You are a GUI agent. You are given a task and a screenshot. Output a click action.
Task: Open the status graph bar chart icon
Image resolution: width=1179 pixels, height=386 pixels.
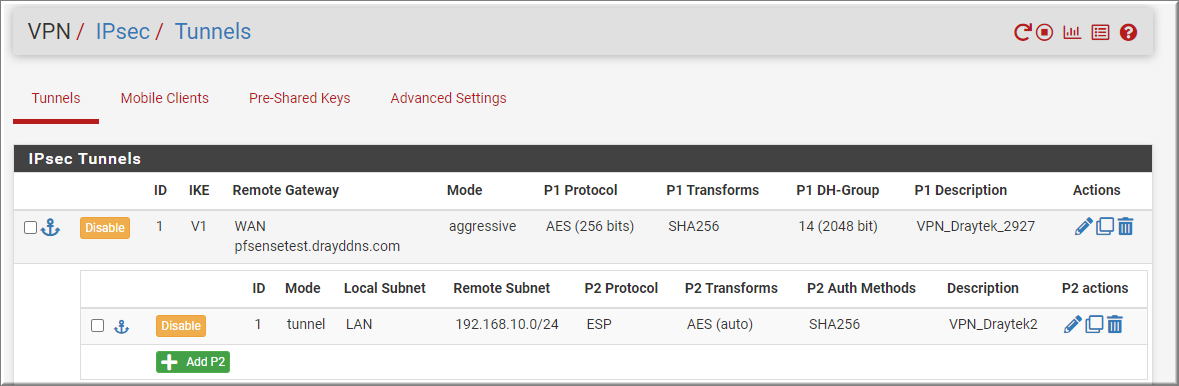pos(1071,32)
